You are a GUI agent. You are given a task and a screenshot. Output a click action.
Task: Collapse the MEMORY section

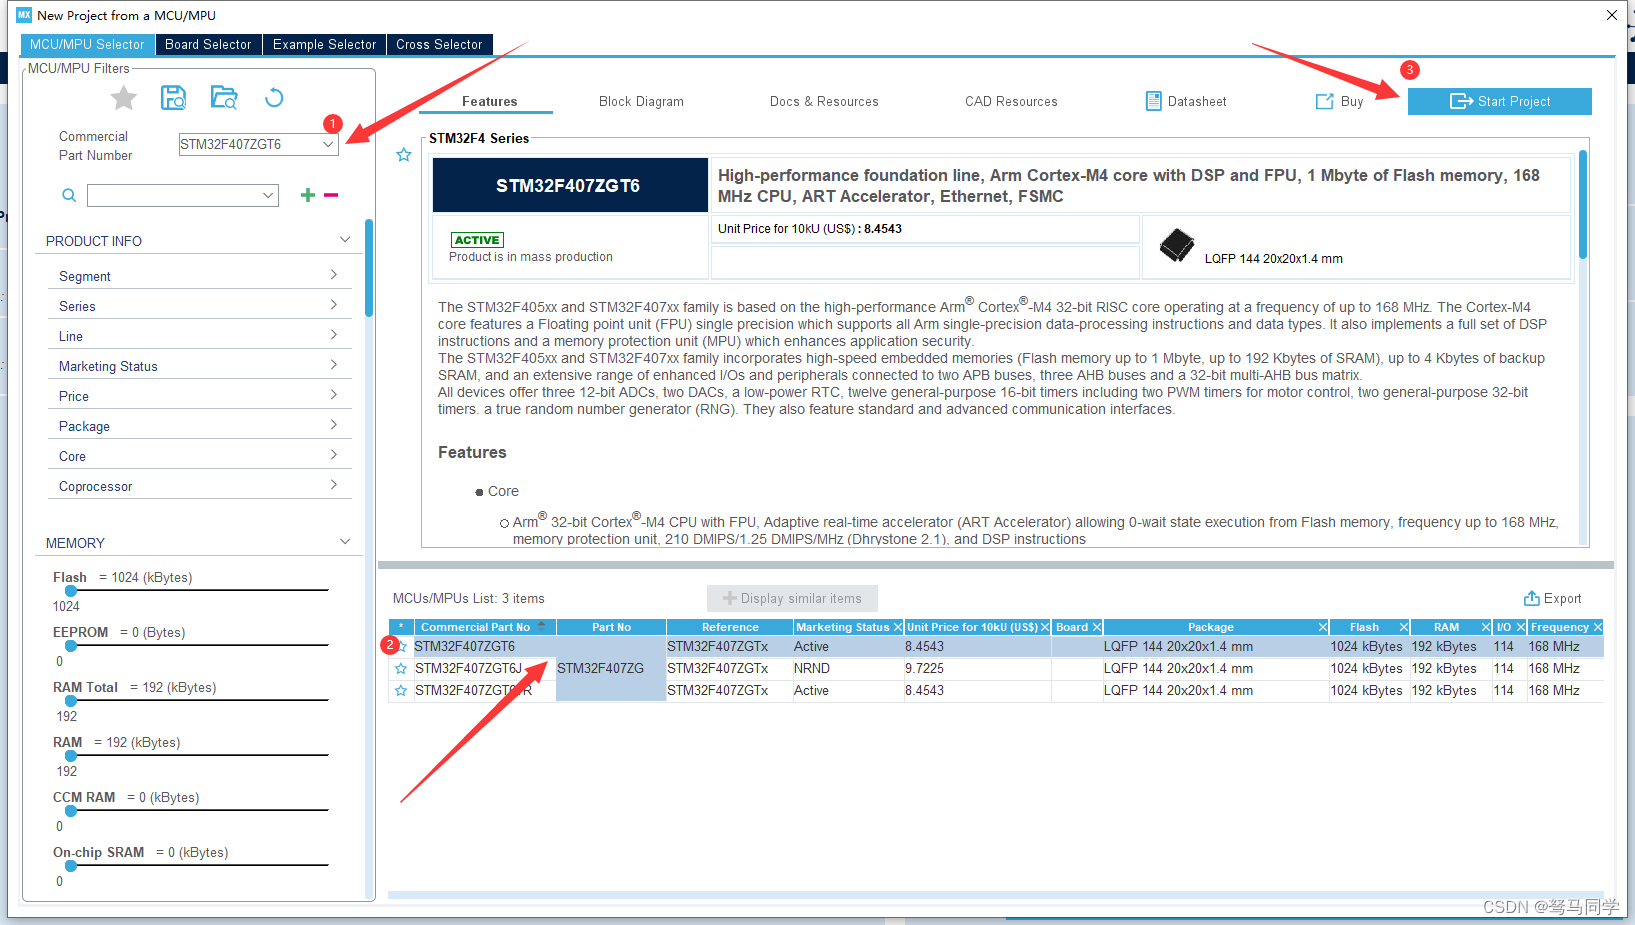345,542
